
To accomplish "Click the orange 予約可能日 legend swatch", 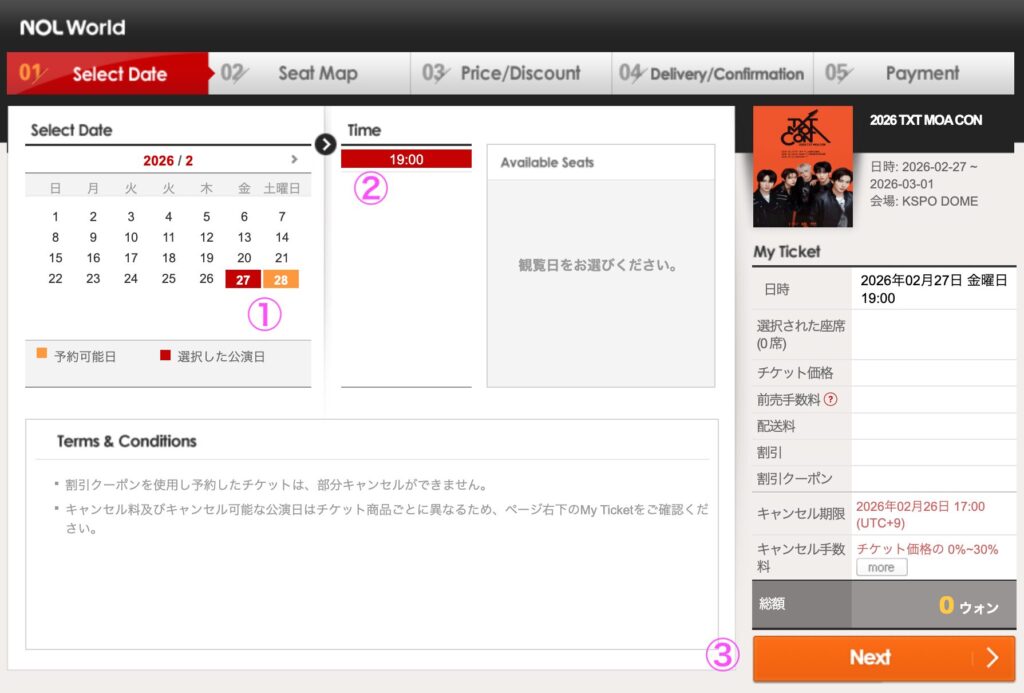I will coord(42,354).
